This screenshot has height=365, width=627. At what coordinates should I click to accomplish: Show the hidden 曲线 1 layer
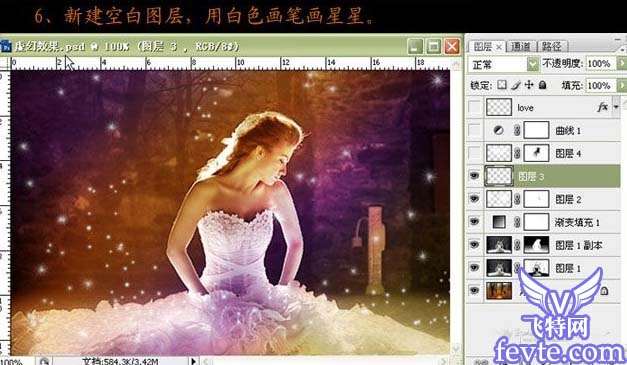pyautogui.click(x=474, y=130)
